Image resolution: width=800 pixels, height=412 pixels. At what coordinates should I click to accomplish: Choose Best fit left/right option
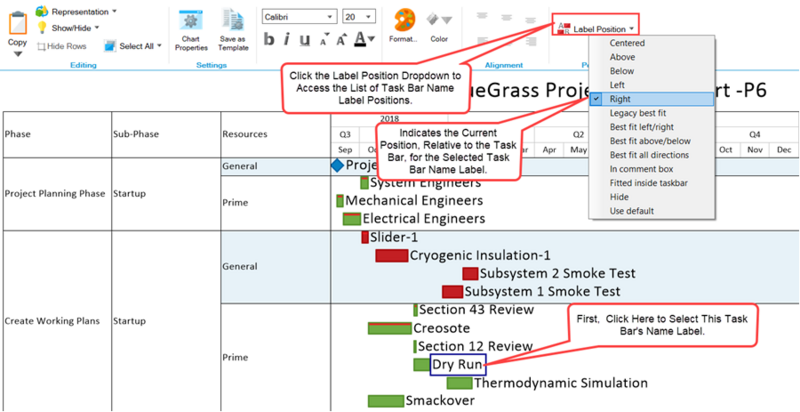click(x=652, y=126)
